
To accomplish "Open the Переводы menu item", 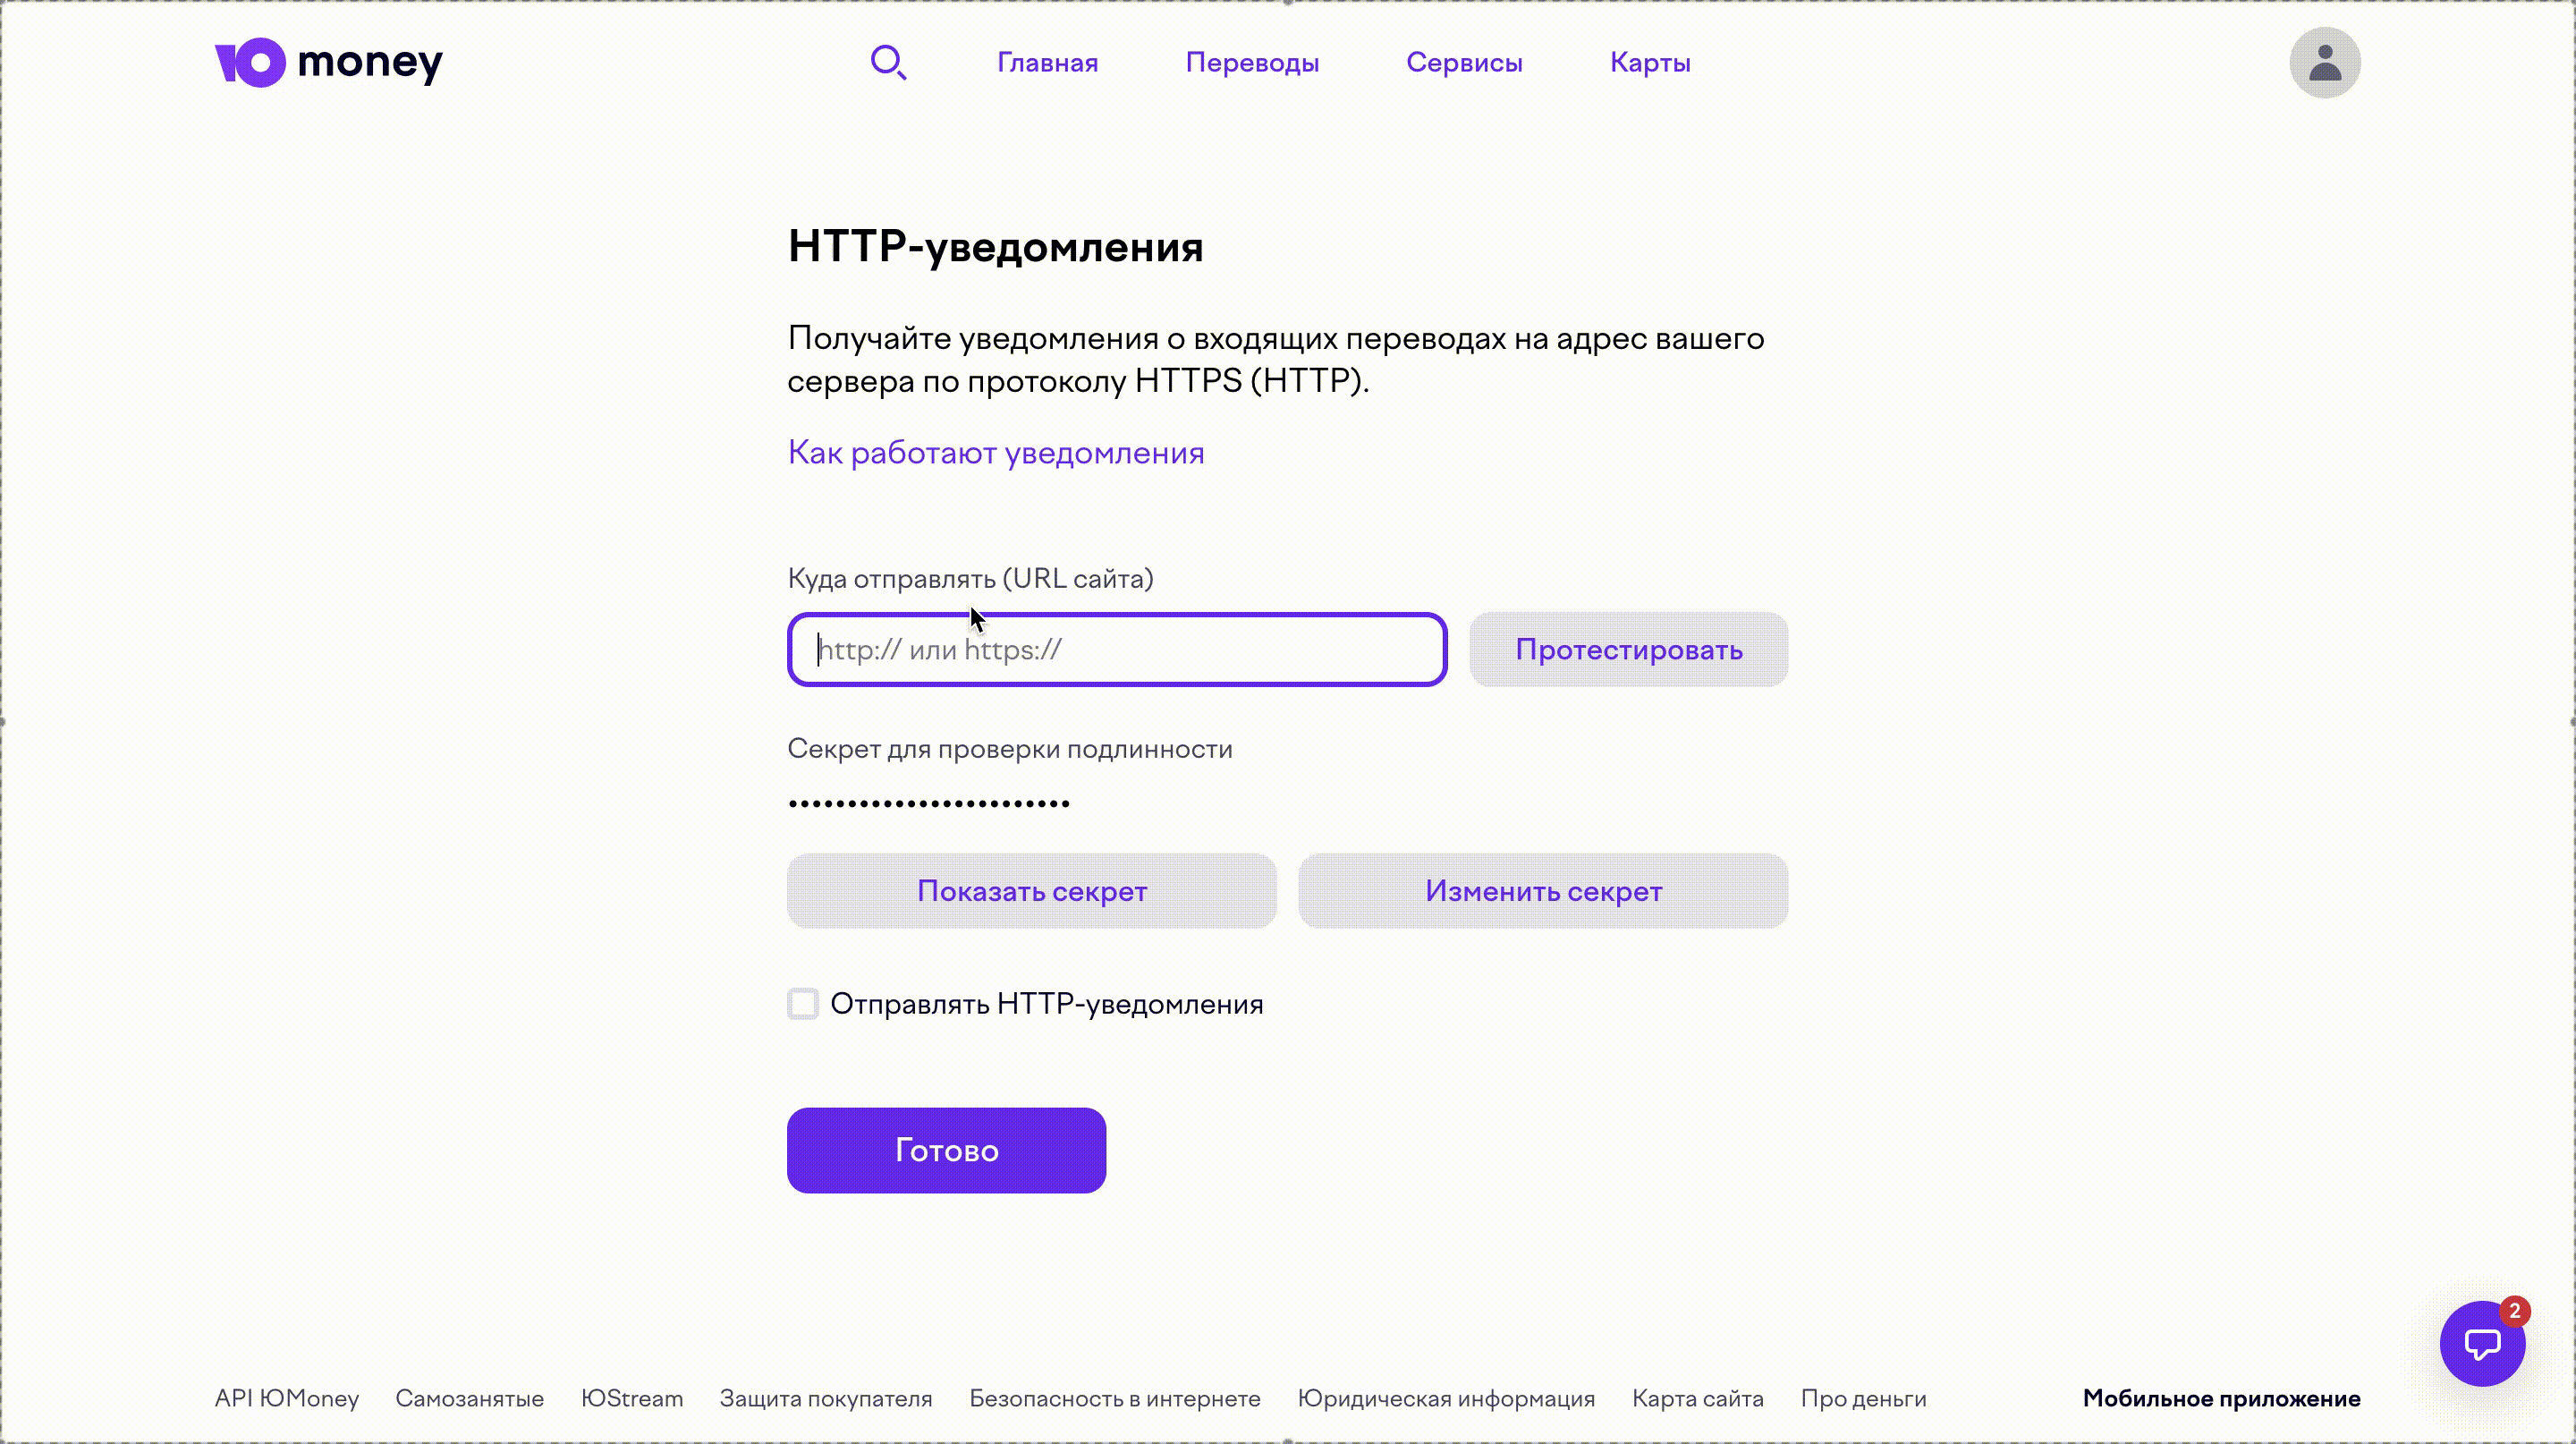I will (1252, 63).
